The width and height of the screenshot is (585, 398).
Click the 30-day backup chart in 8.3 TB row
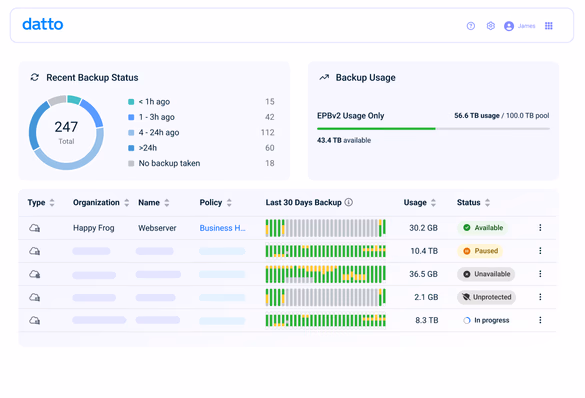325,320
